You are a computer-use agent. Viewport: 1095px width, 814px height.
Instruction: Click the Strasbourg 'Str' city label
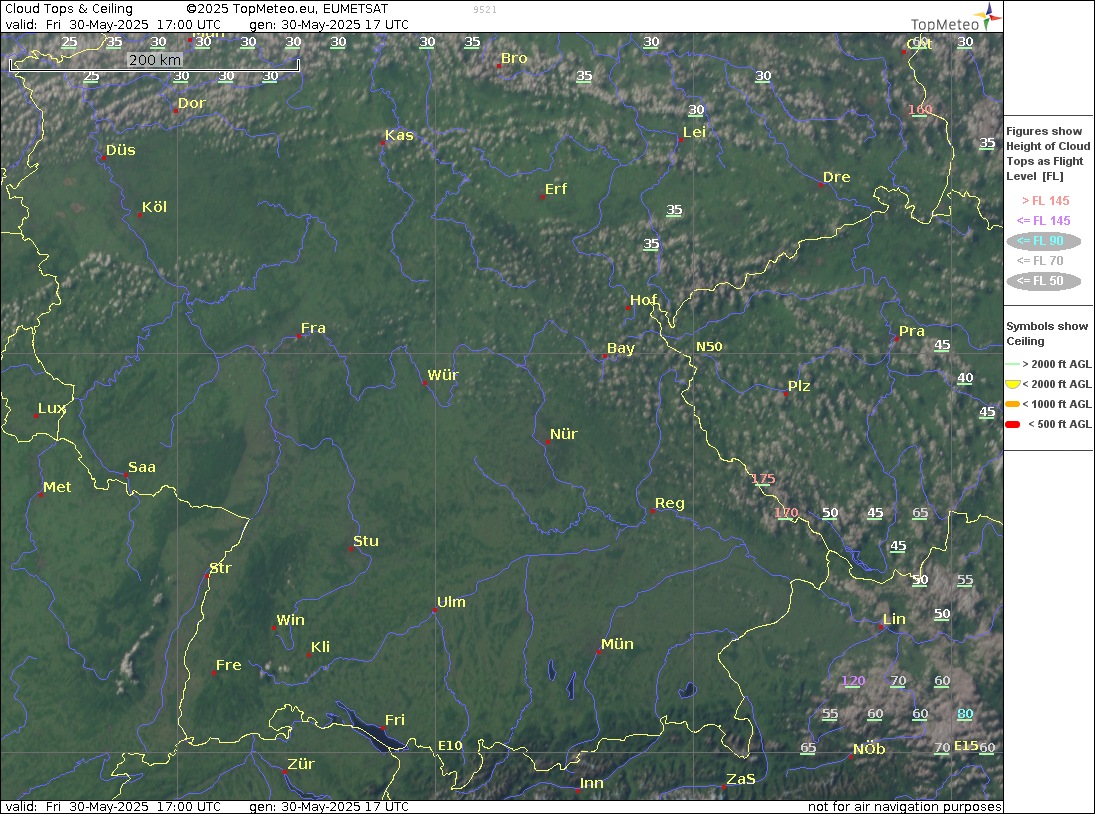pyautogui.click(x=220, y=568)
